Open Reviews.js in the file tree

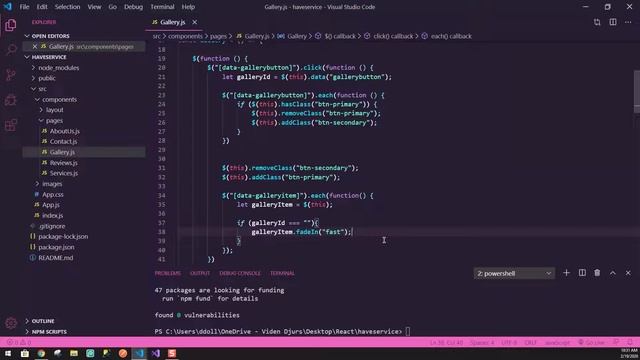63,162
